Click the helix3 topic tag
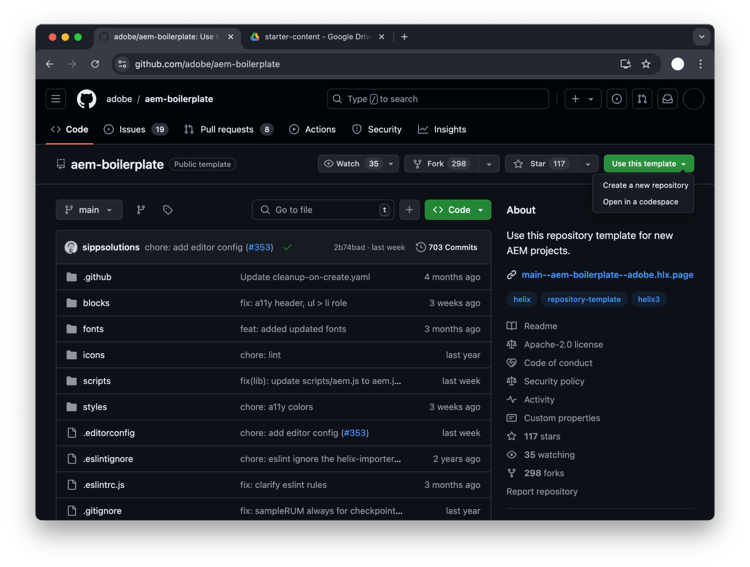The image size is (750, 567). coord(649,300)
